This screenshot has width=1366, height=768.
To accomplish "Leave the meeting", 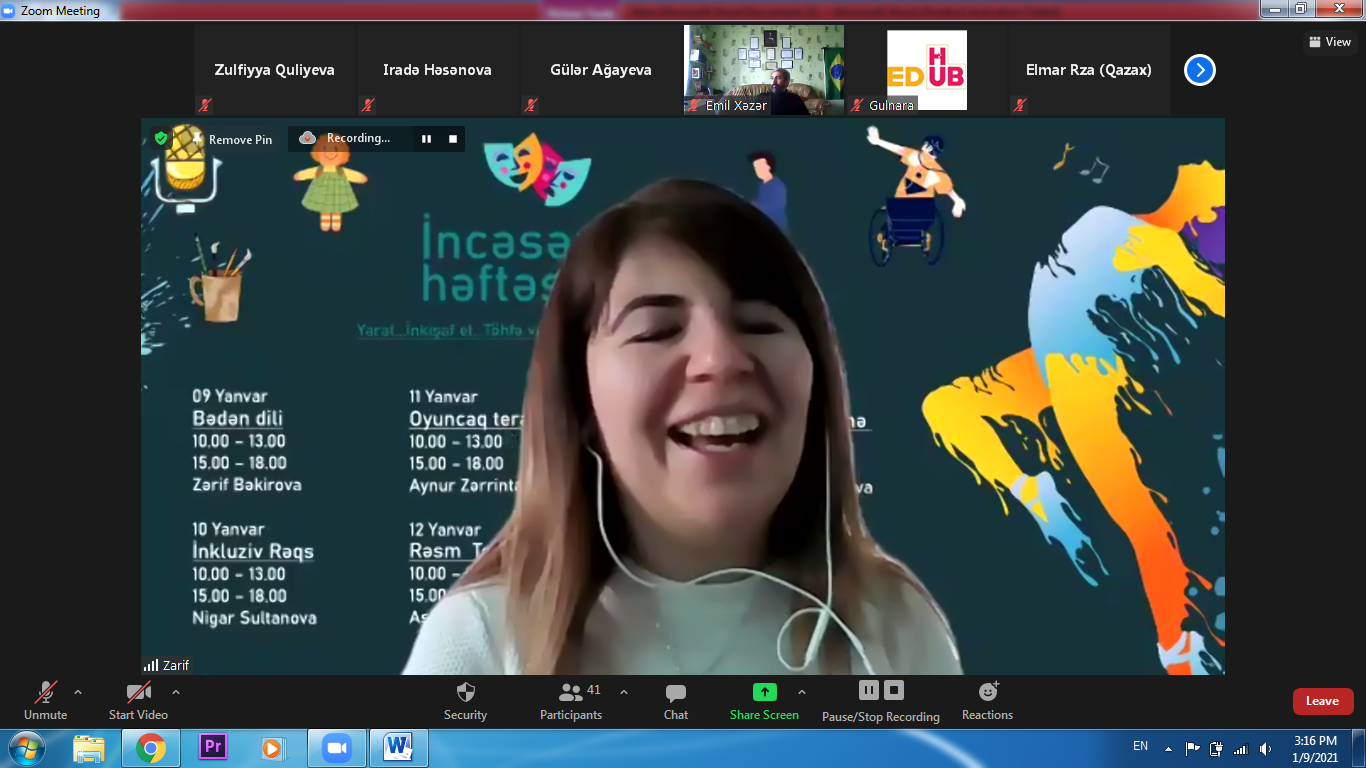I will (x=1322, y=701).
